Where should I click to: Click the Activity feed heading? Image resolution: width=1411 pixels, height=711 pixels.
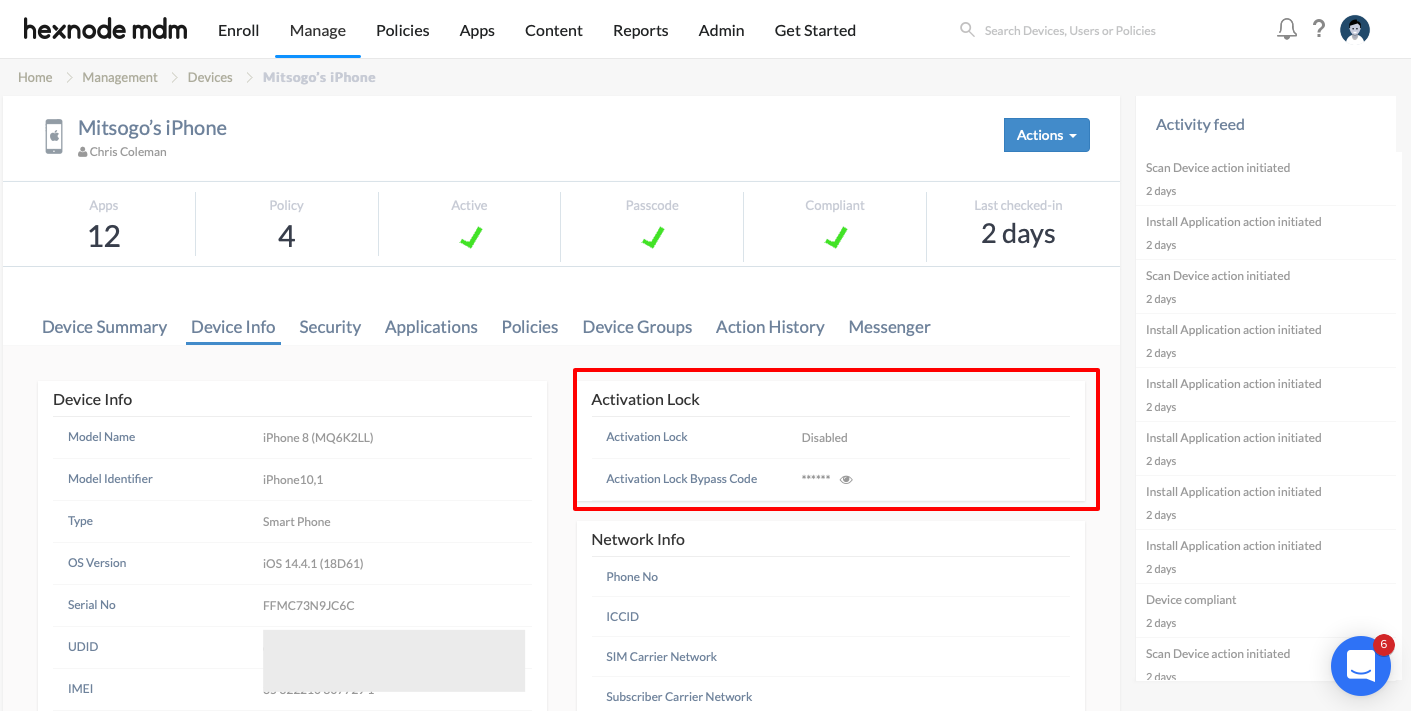pos(1200,125)
